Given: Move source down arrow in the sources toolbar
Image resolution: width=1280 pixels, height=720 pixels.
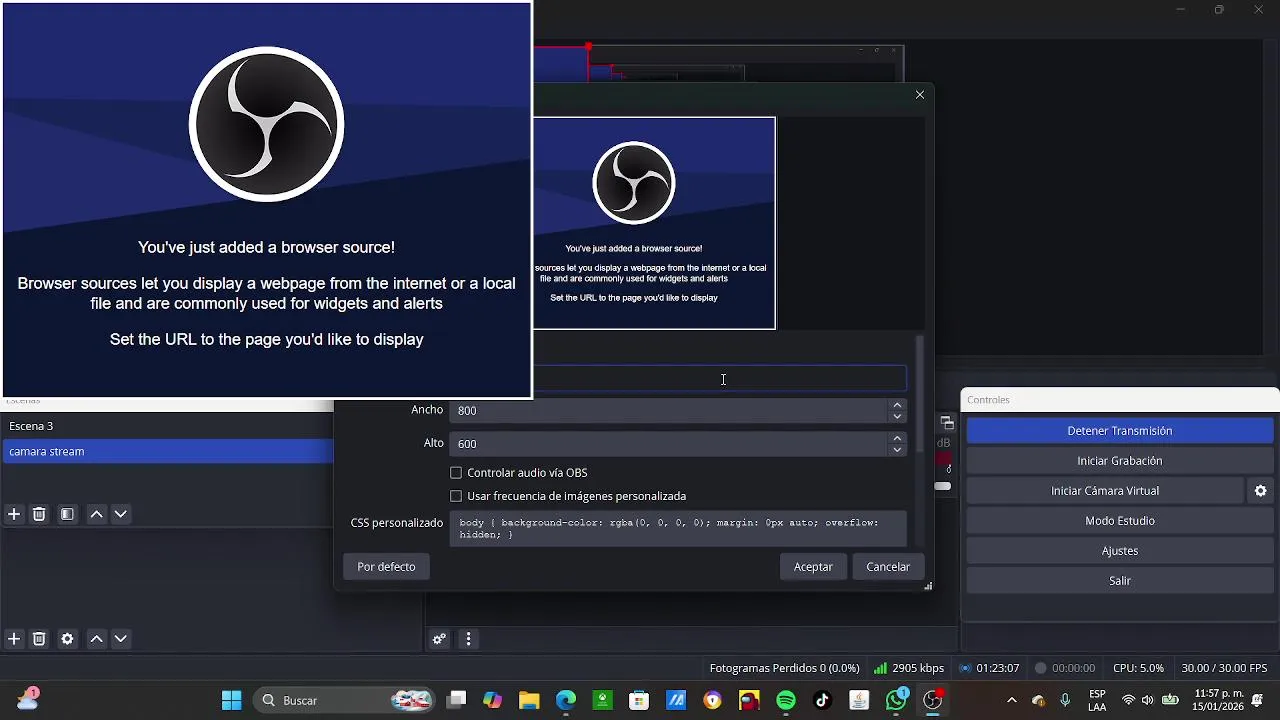Looking at the screenshot, I should click(x=120, y=639).
